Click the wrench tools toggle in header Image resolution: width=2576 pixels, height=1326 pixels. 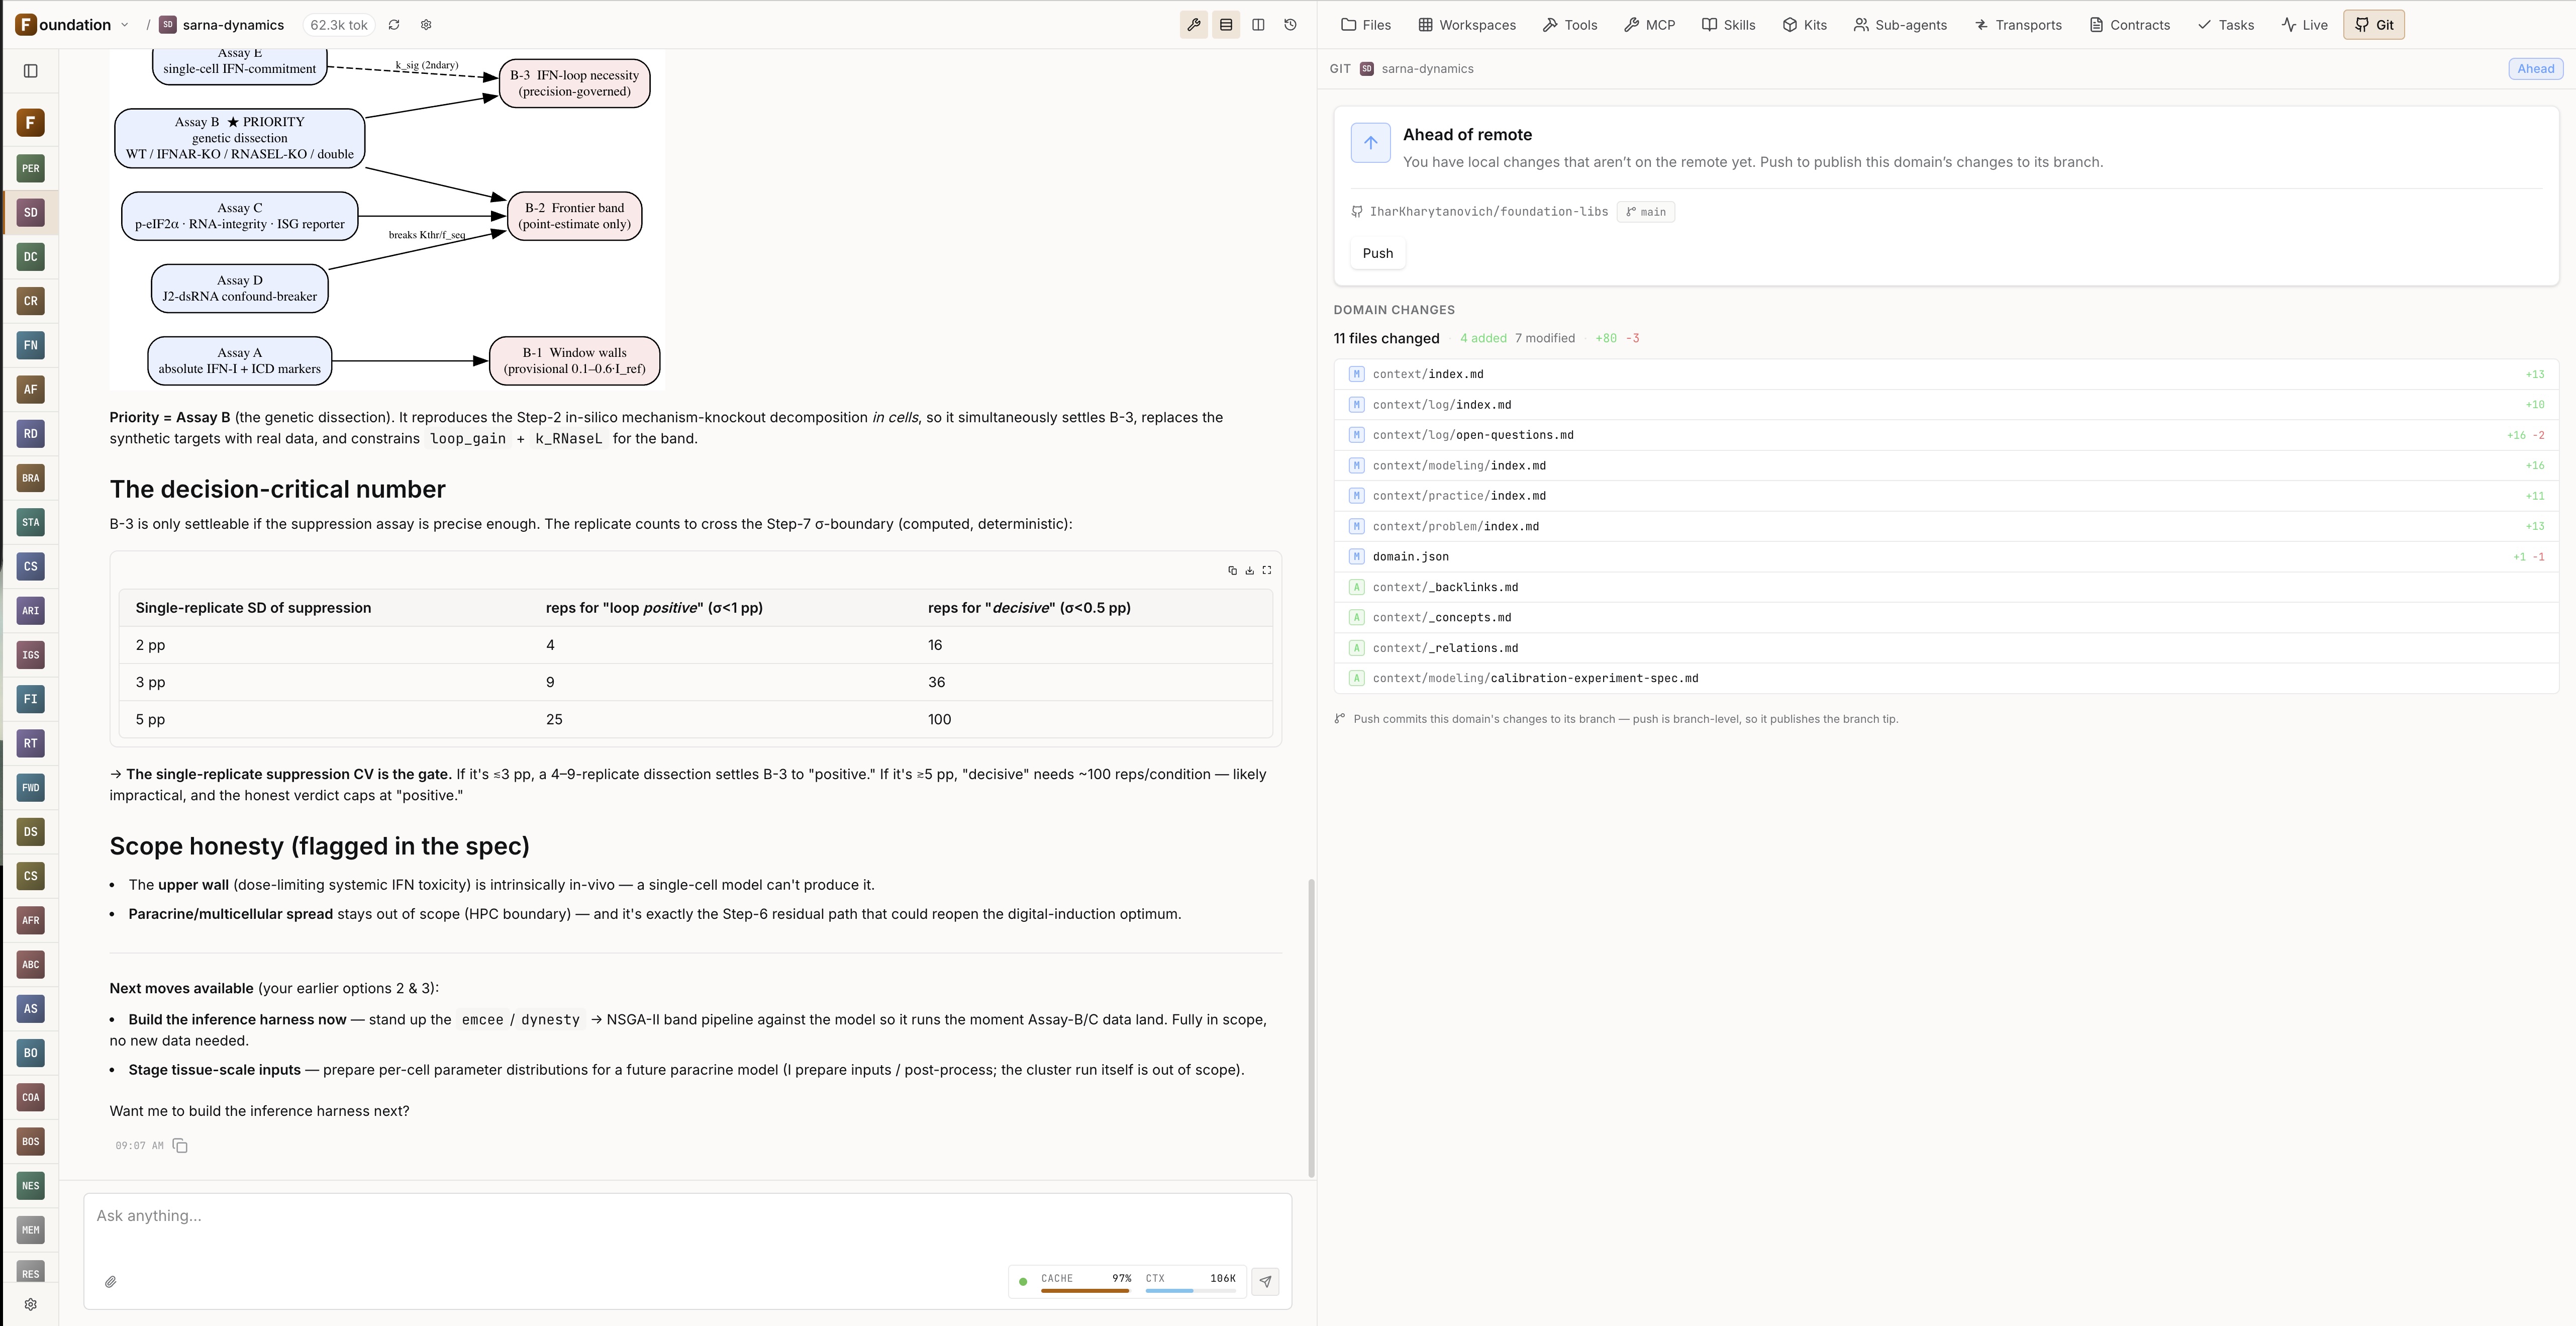1194,25
